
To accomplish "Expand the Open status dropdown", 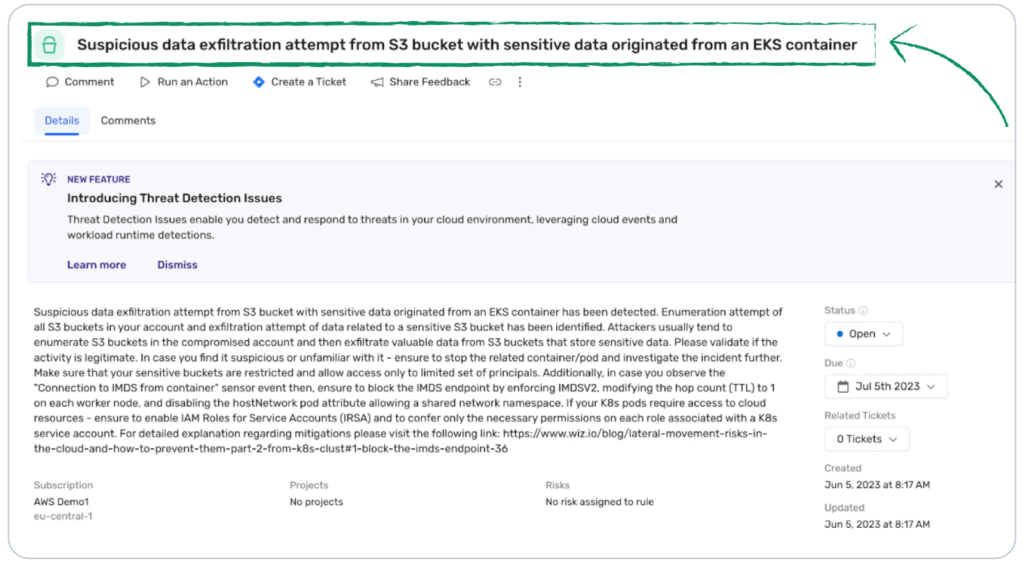I will click(x=863, y=334).
